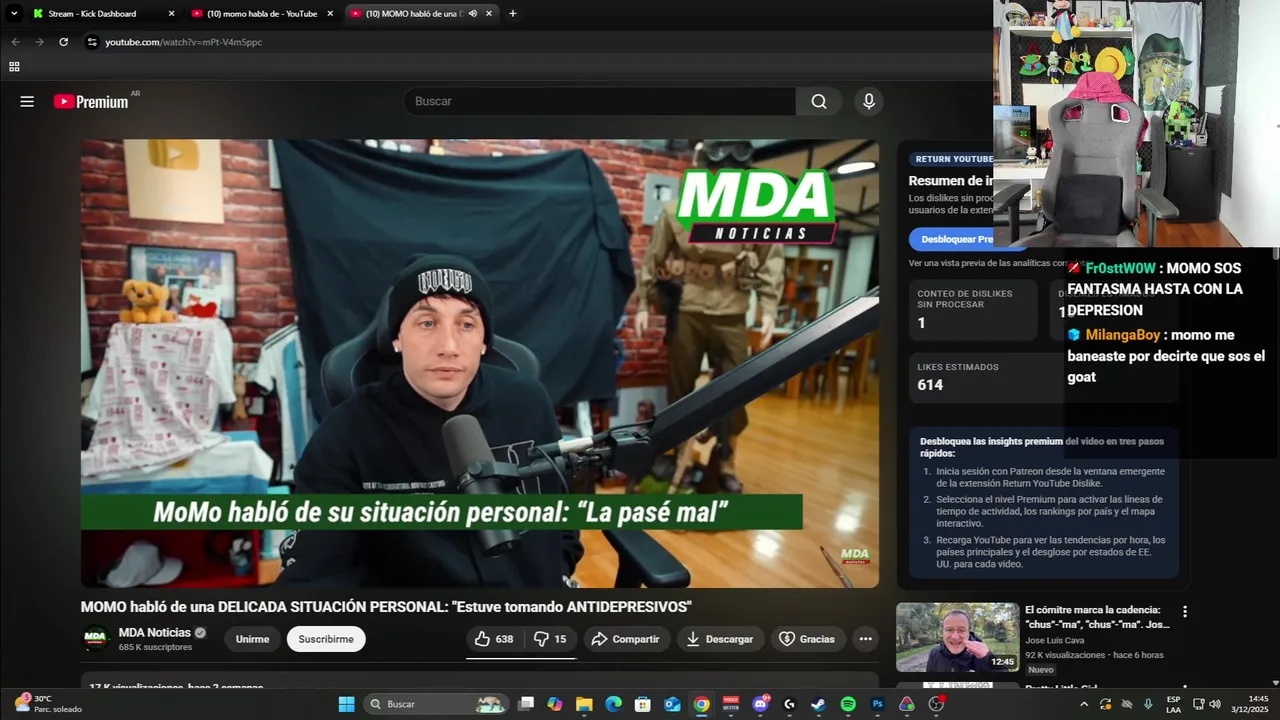Click the Windows taskbar Buscar box
This screenshot has height=720, width=1280.
[x=436, y=704]
